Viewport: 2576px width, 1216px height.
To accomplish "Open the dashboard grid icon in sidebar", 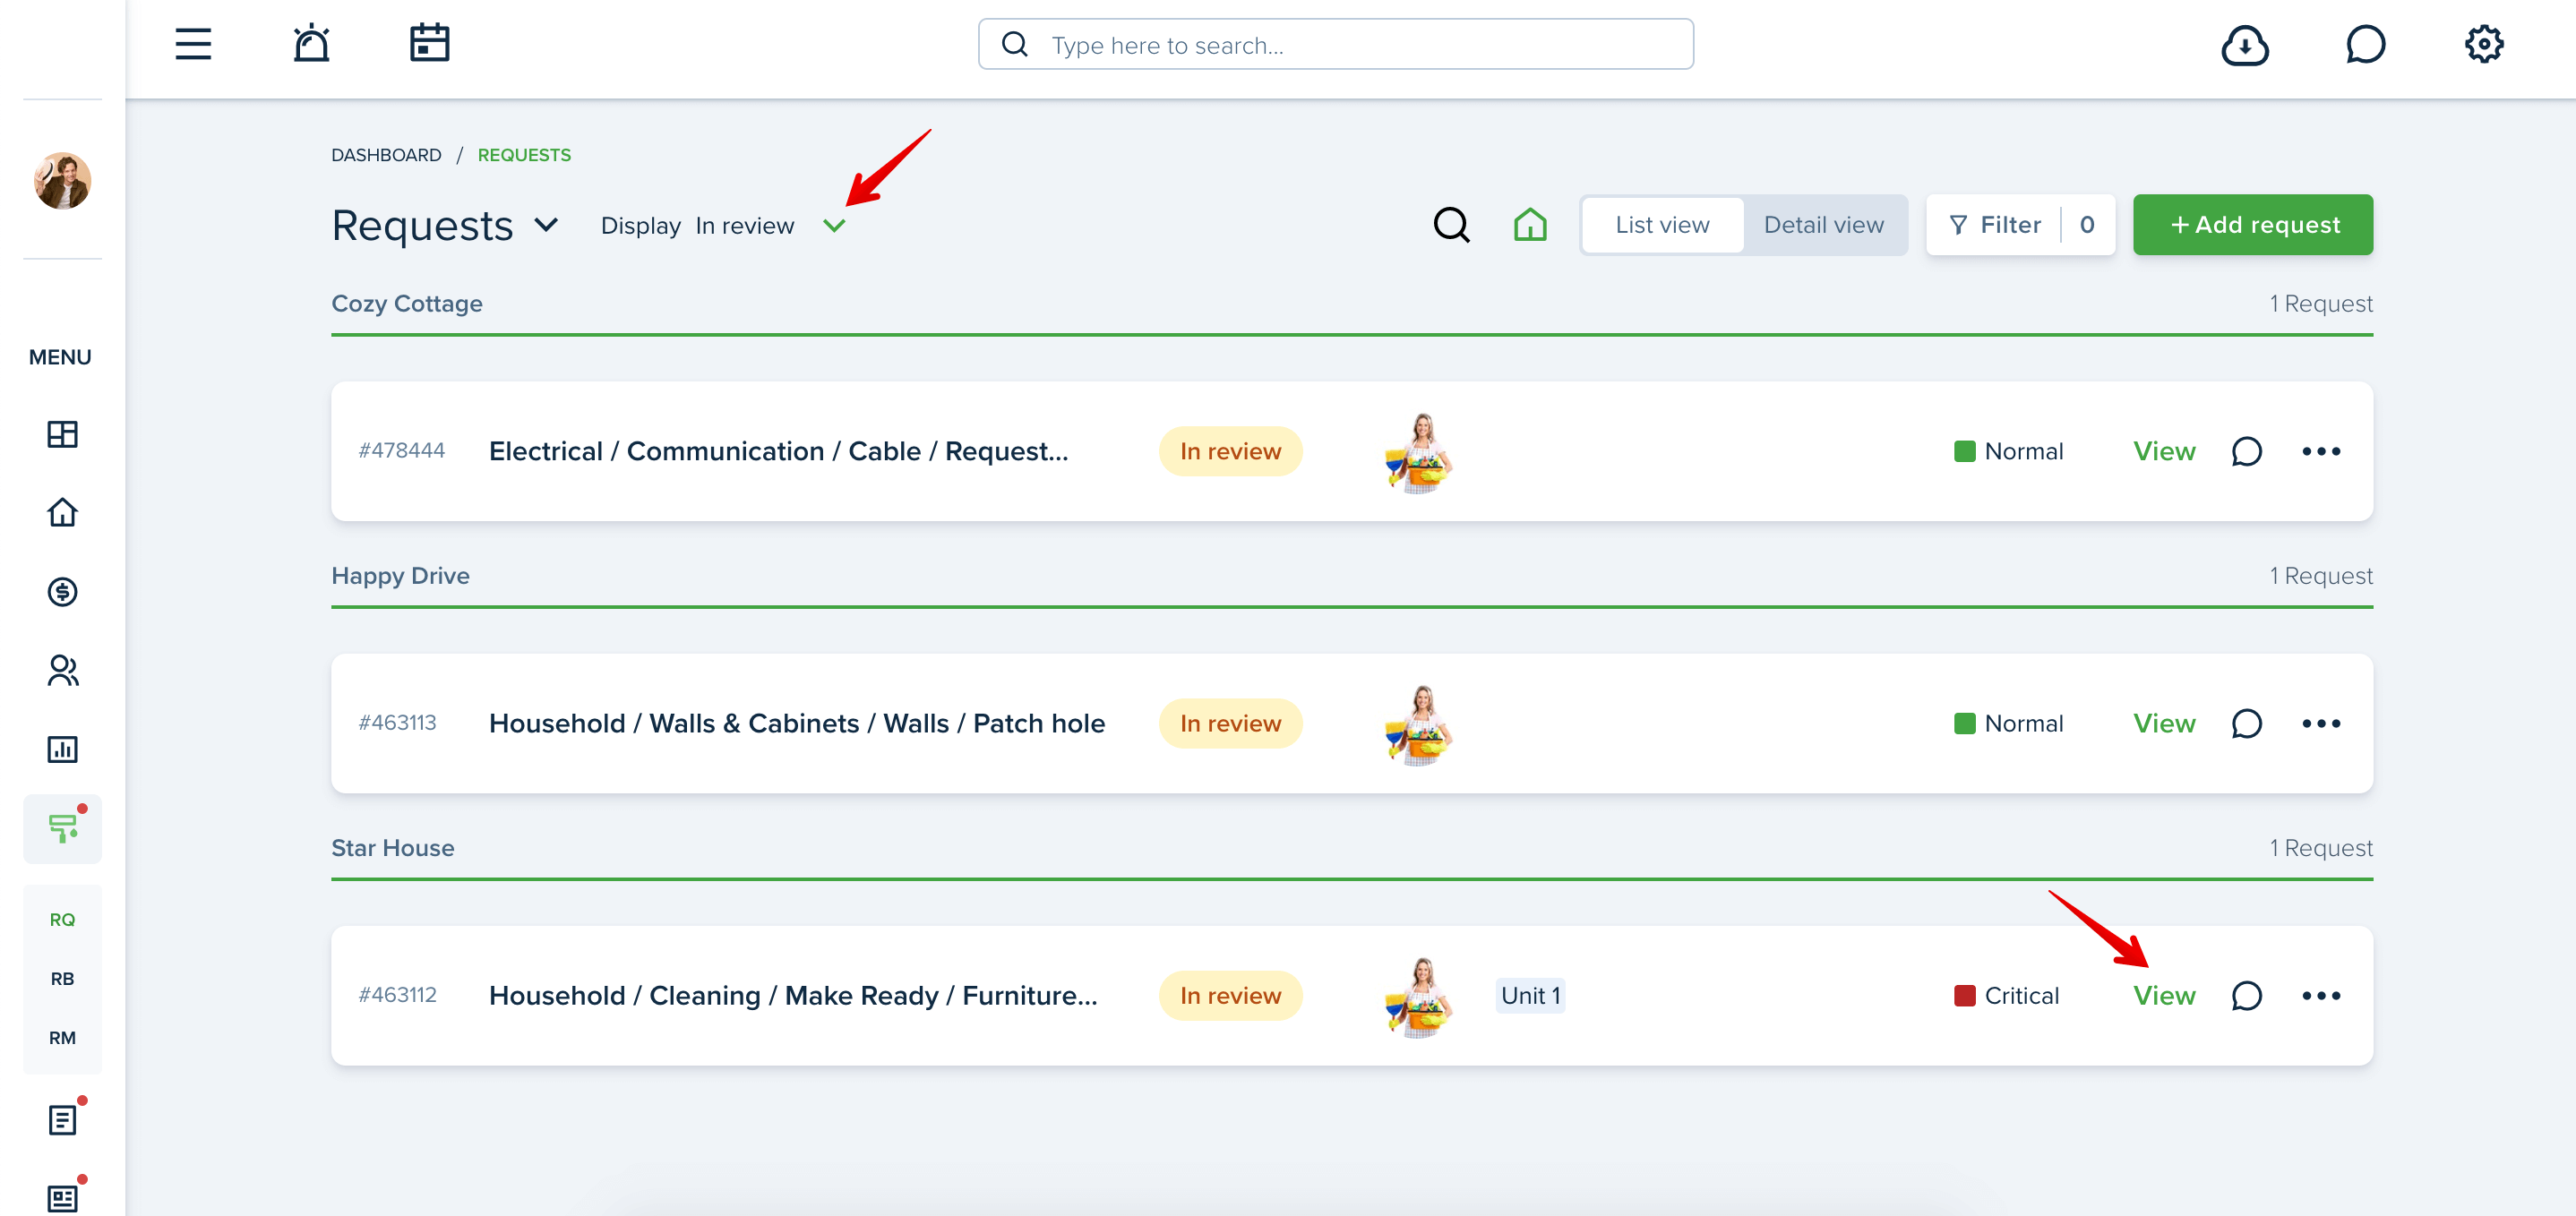I will (62, 434).
